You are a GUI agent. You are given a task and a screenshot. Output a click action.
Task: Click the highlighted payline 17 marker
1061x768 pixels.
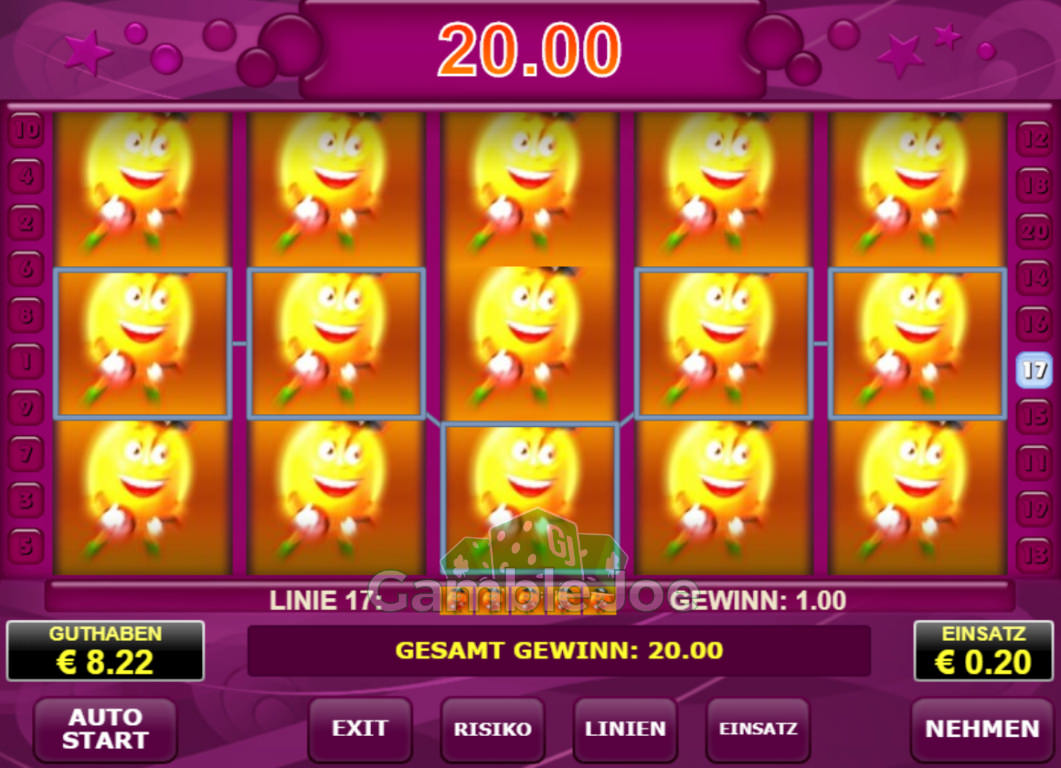[x=1034, y=370]
